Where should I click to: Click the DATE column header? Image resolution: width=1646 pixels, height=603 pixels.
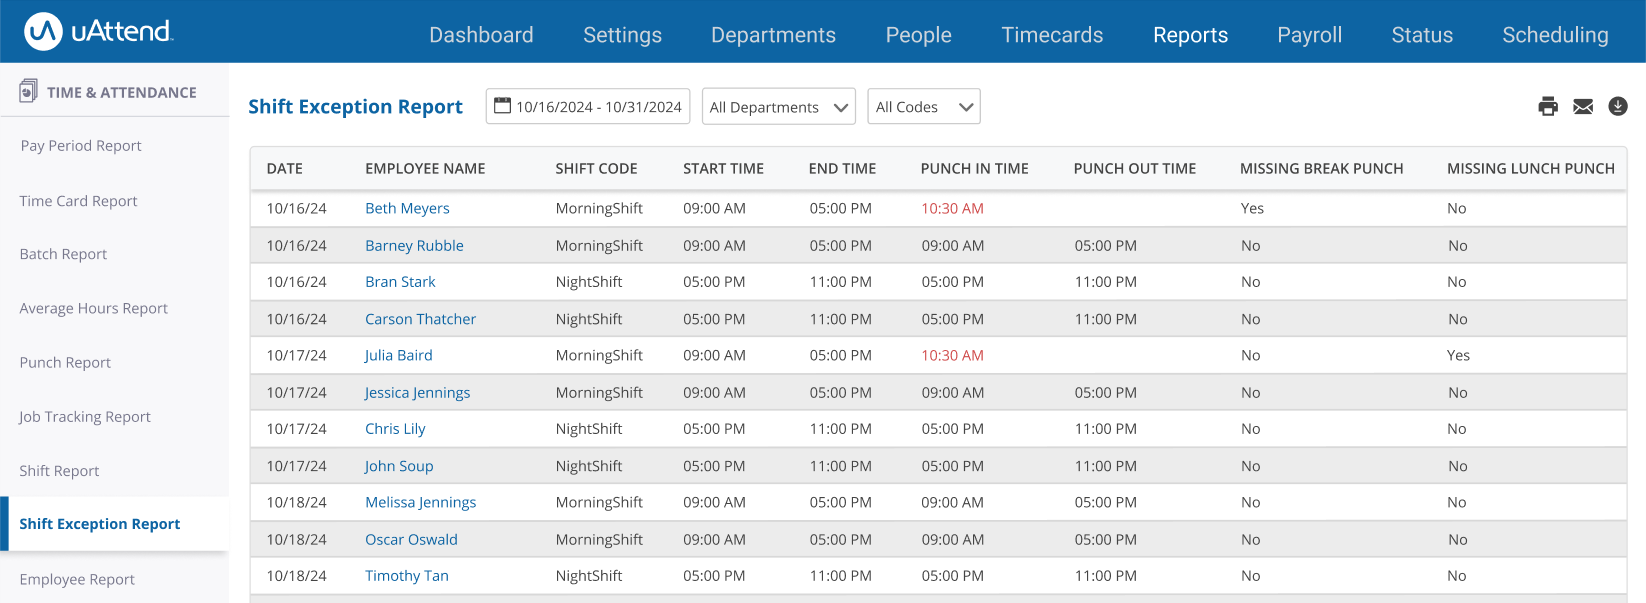pyautogui.click(x=284, y=169)
